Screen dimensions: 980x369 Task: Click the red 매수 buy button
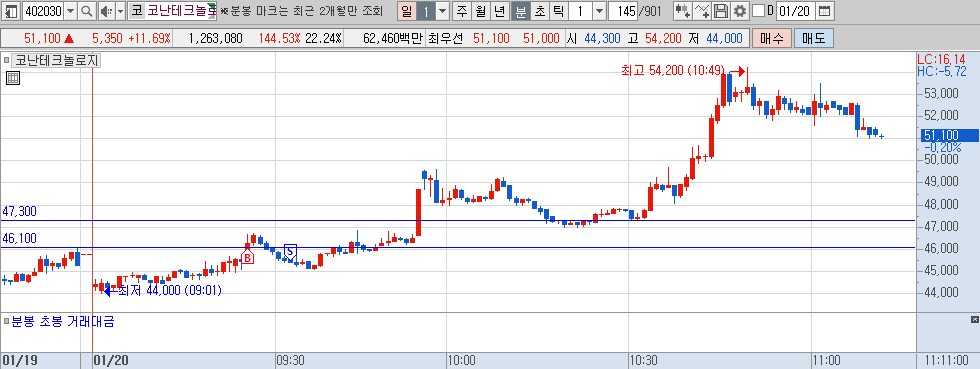(x=772, y=39)
